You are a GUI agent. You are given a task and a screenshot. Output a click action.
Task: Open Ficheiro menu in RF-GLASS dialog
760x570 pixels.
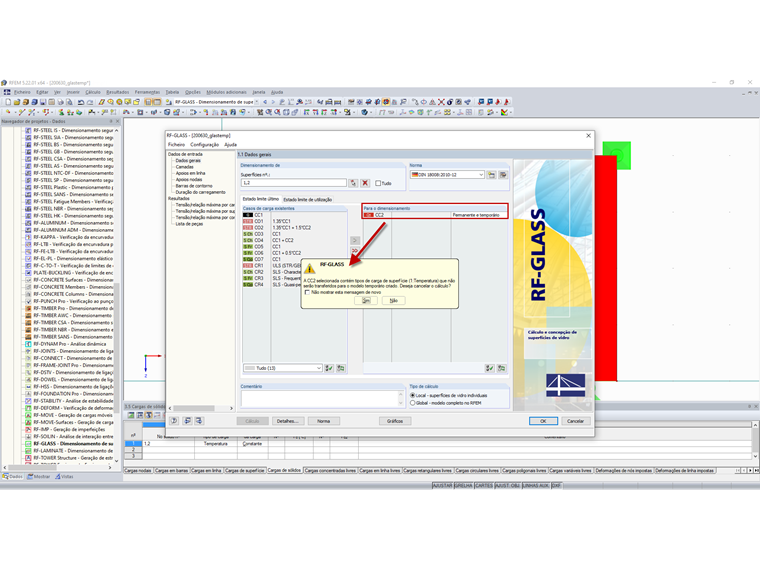[176, 144]
